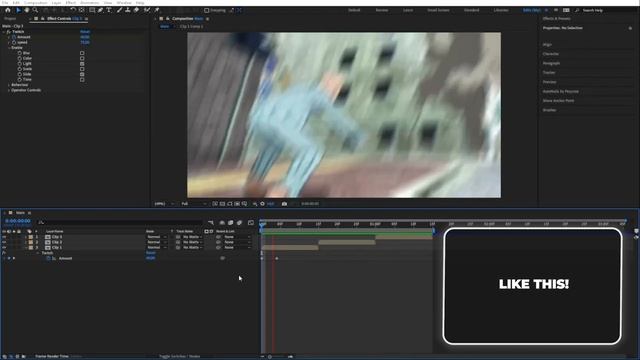Hide the Clip 3 layer eye toggle
The height and width of the screenshot is (360, 640).
point(4,237)
